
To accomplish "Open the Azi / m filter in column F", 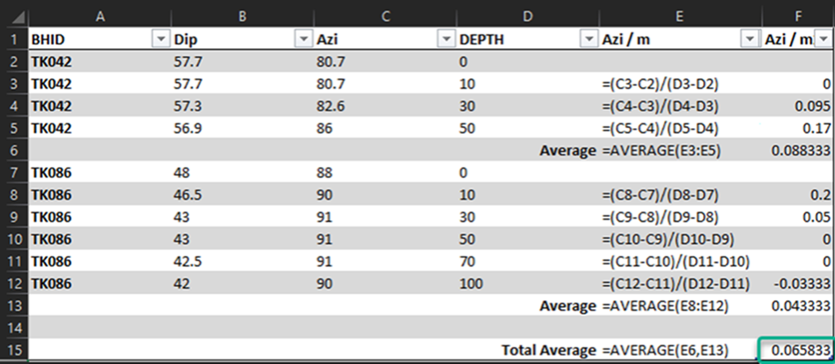I will [824, 39].
